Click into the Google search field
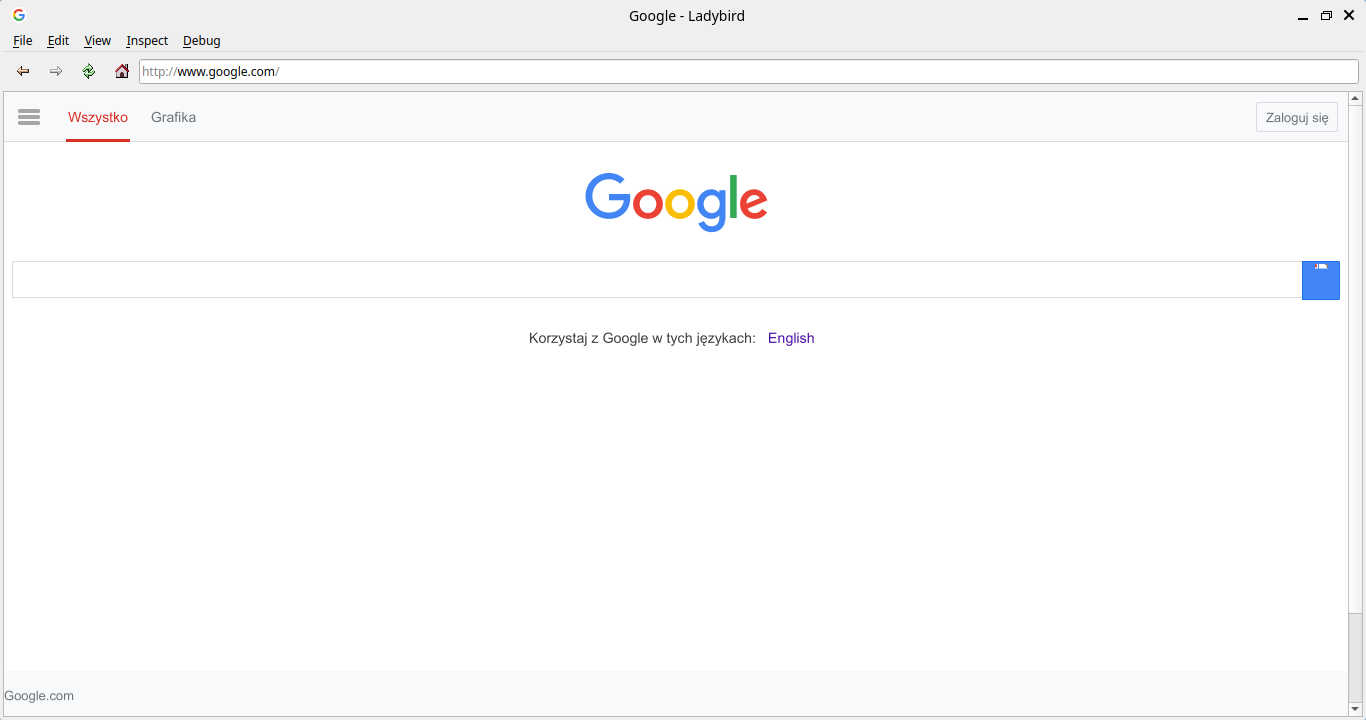This screenshot has height=720, width=1366. click(x=657, y=280)
